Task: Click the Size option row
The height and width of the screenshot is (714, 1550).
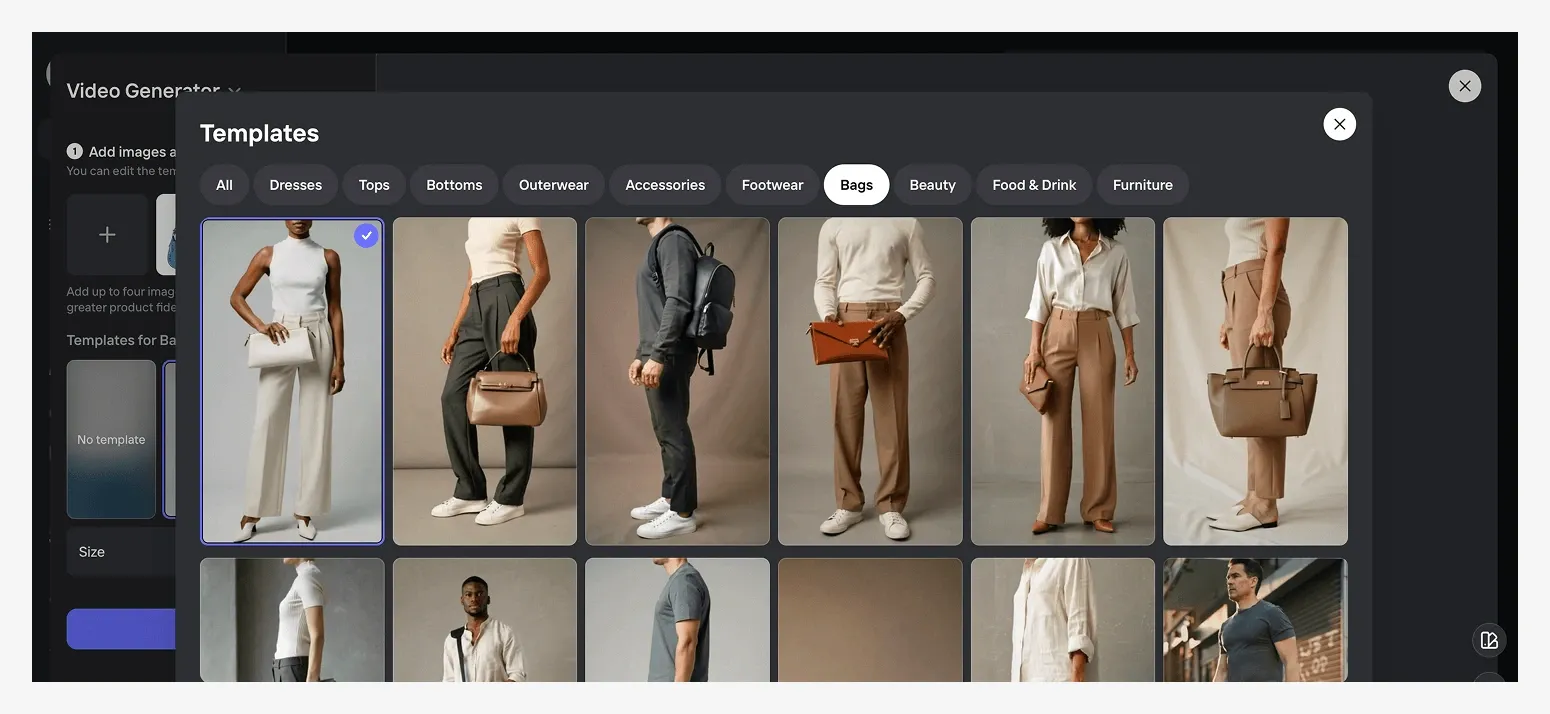Action: [121, 552]
